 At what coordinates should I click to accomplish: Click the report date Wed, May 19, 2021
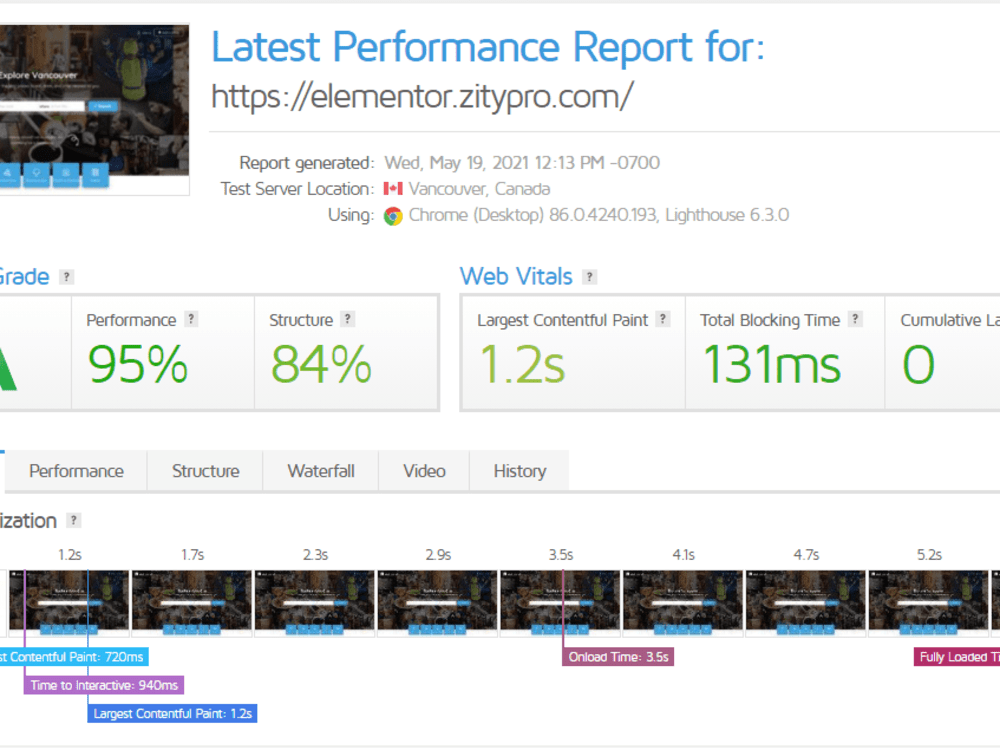pyautogui.click(x=522, y=163)
